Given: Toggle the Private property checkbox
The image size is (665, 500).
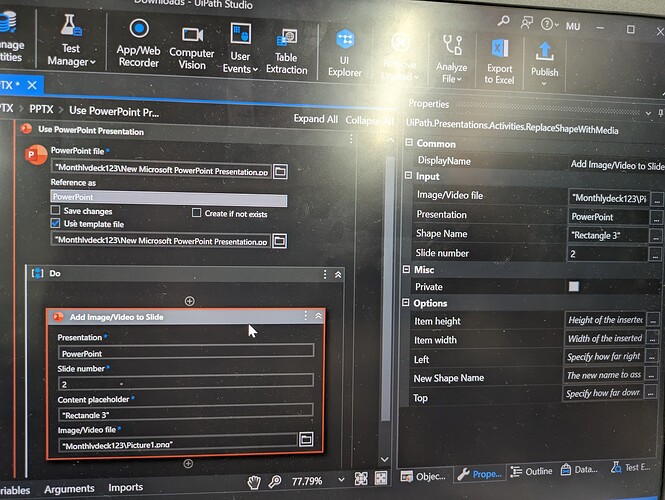Looking at the screenshot, I should coord(574,286).
